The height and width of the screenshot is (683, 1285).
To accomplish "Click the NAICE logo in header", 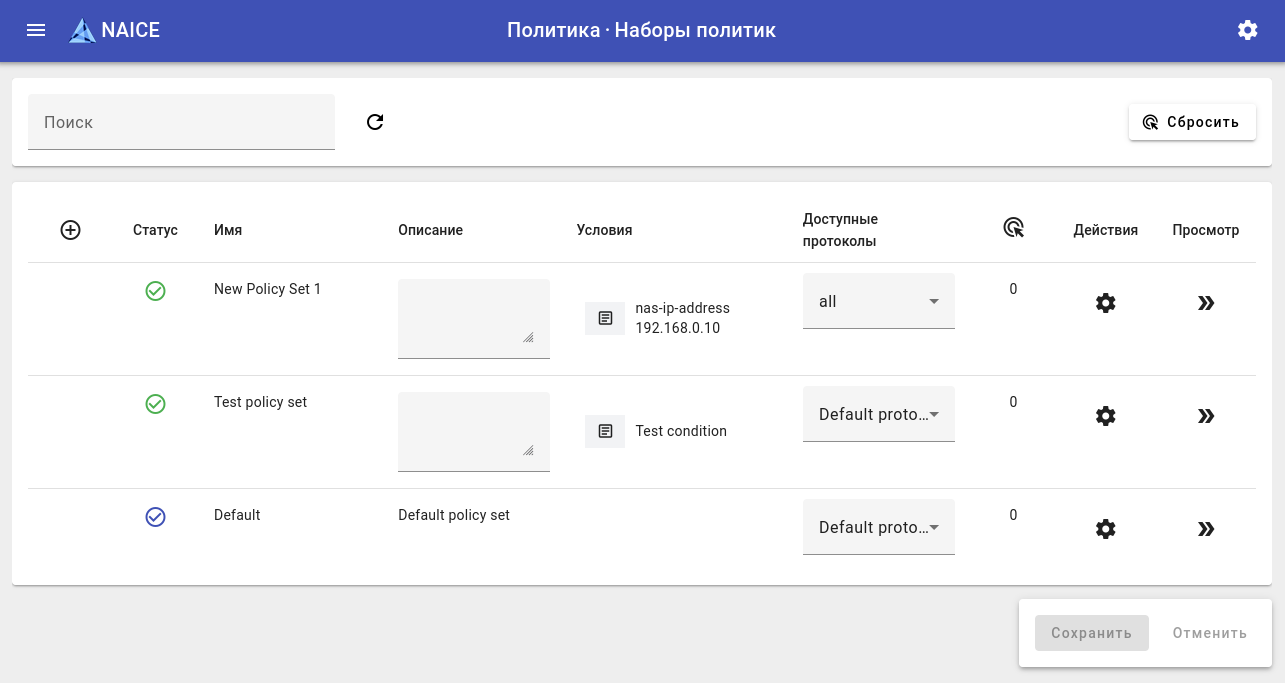I will tap(114, 30).
